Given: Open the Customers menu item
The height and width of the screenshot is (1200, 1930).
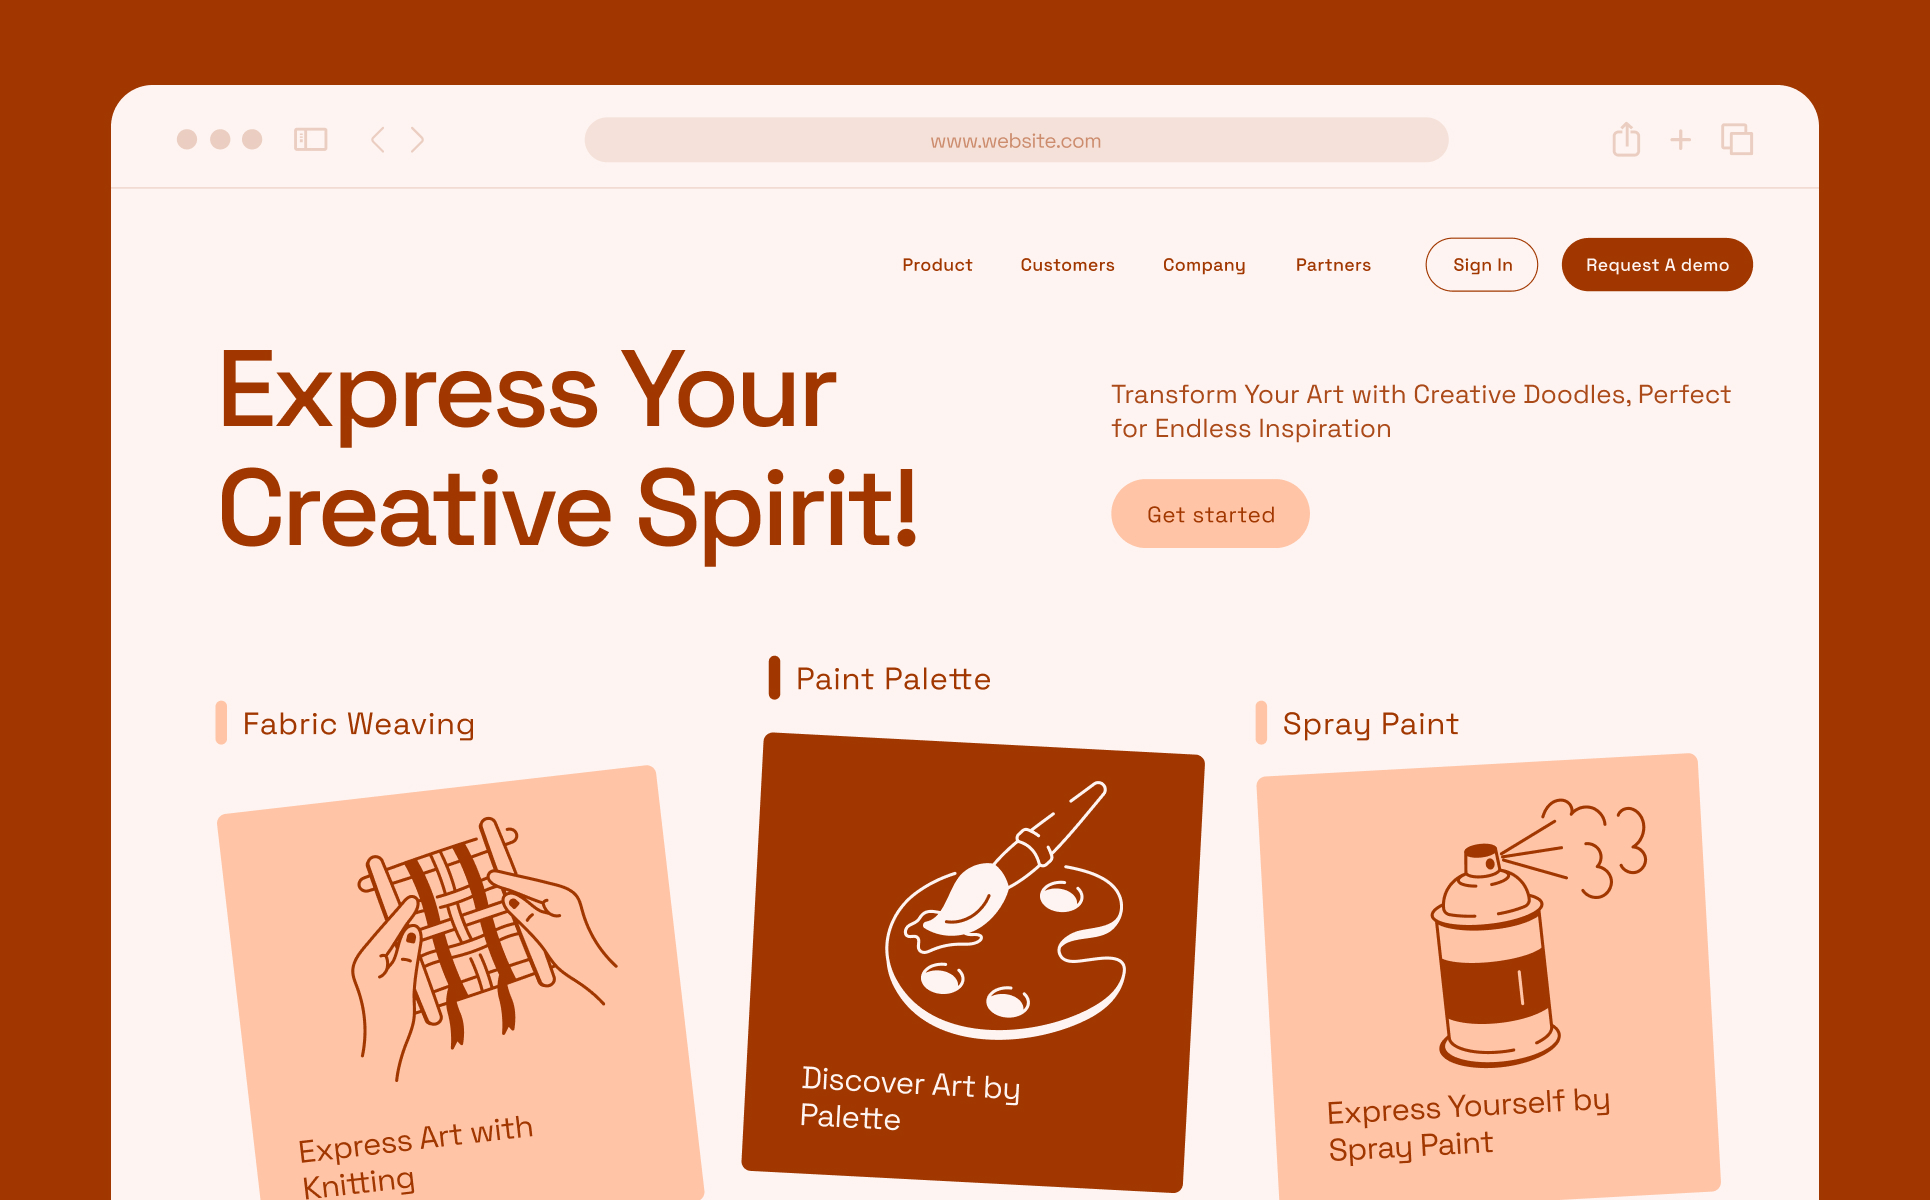Looking at the screenshot, I should [1067, 265].
